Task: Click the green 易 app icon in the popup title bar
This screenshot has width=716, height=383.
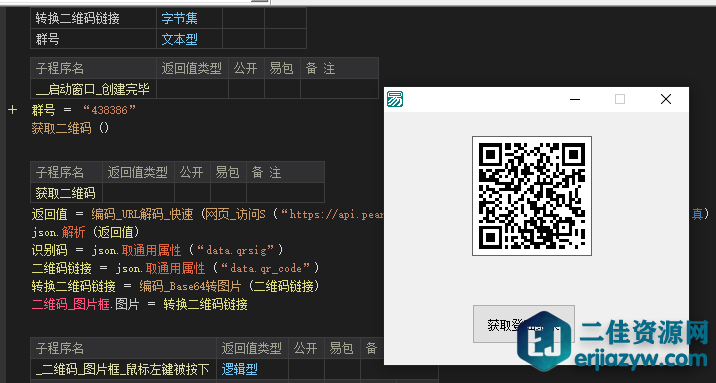Action: tap(395, 99)
